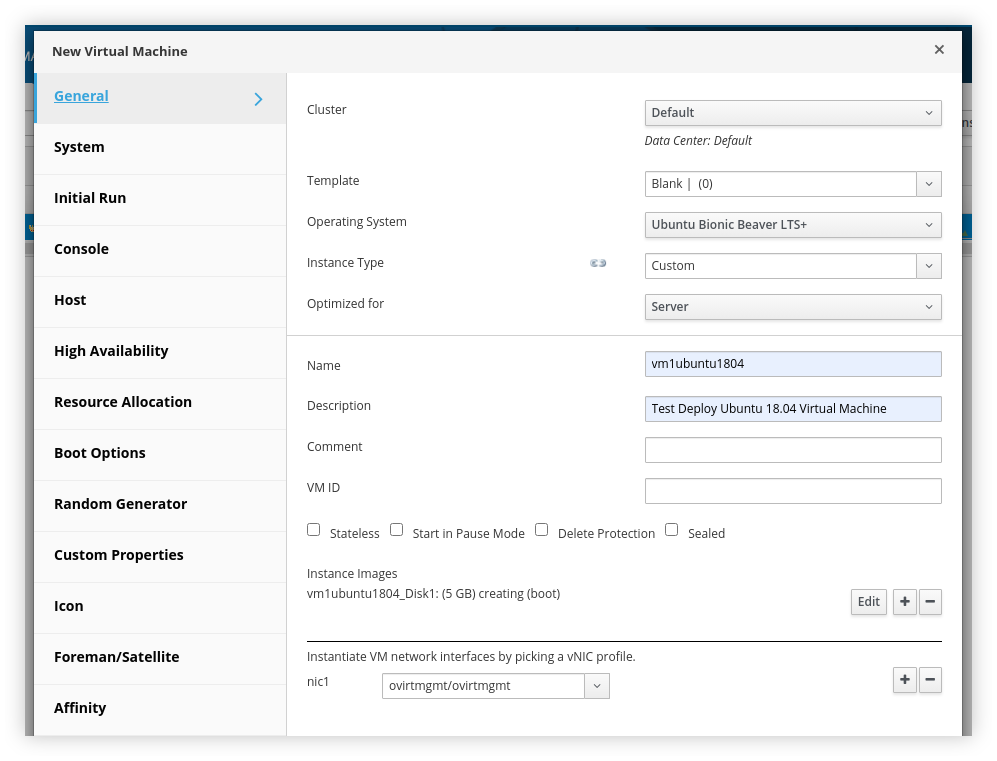This screenshot has height=761, width=997.
Task: Close the New Virtual Machine dialog
Action: coord(939,50)
